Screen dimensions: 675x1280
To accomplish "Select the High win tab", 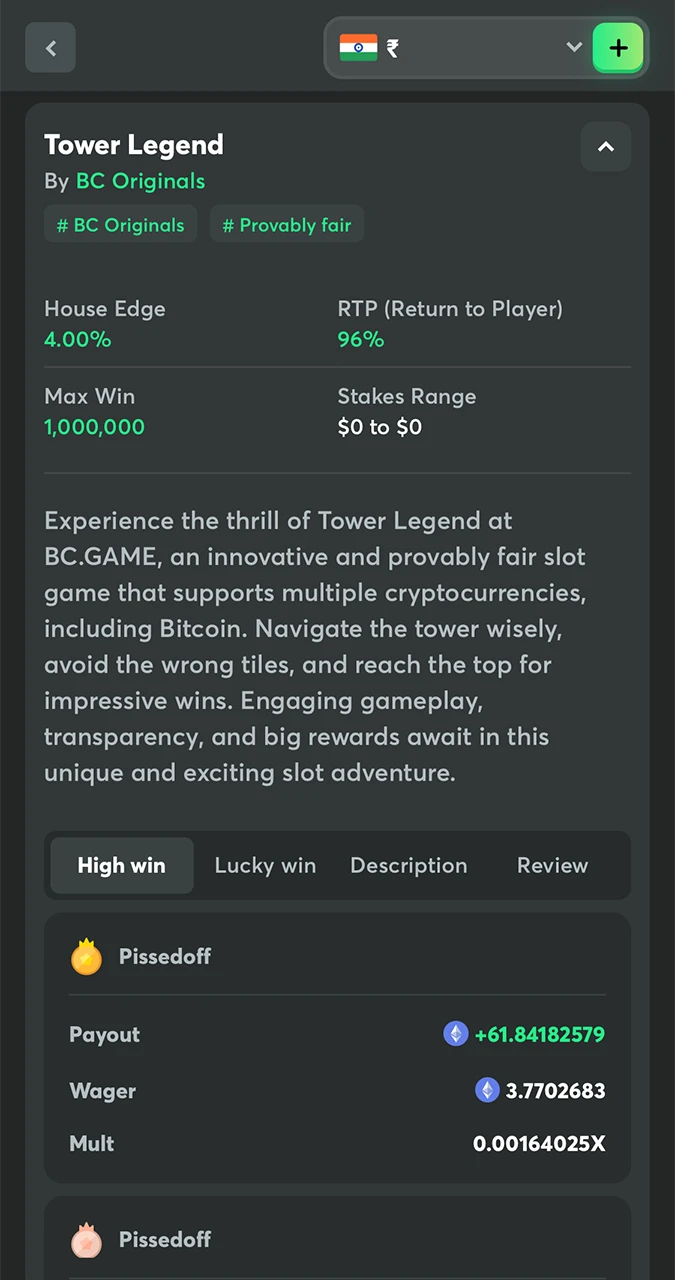I will point(121,865).
